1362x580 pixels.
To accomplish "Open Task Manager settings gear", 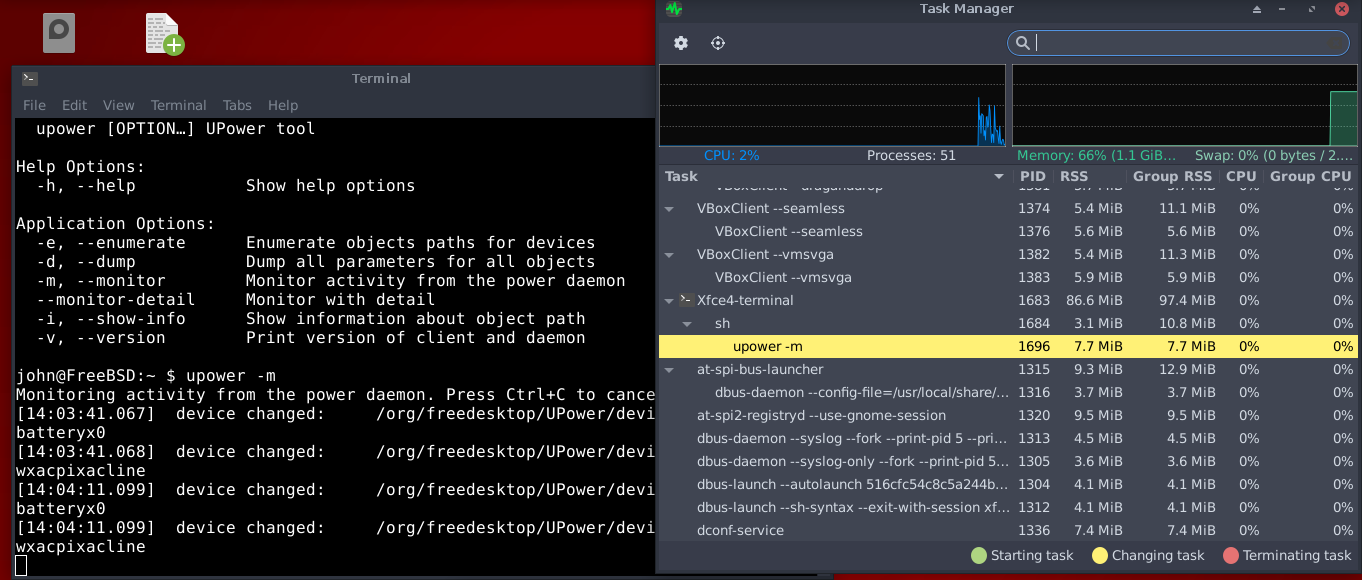I will point(681,43).
